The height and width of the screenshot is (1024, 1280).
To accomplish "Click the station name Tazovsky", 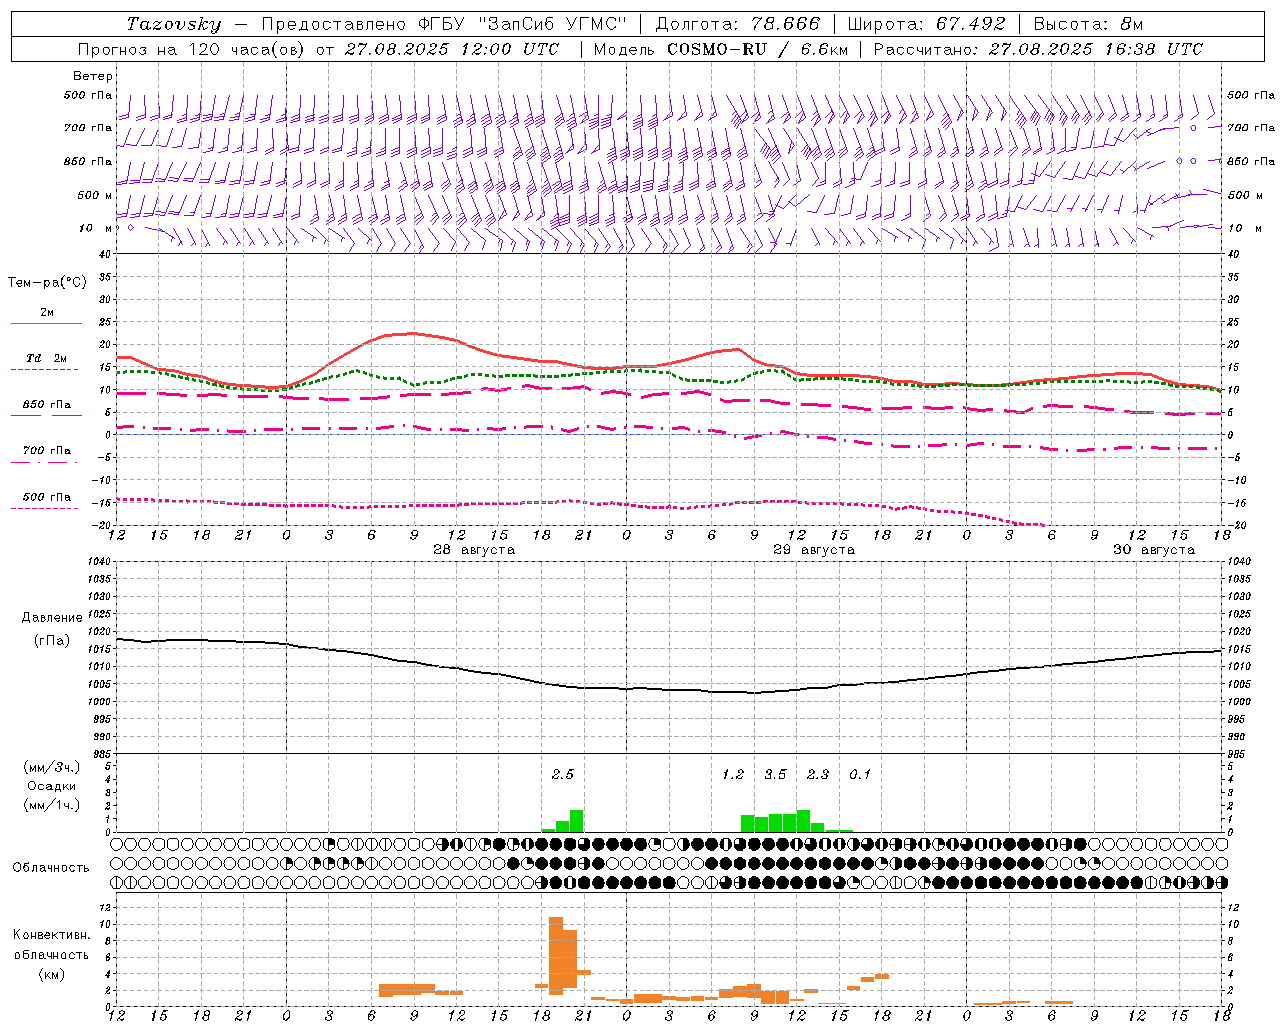I will [x=174, y=24].
